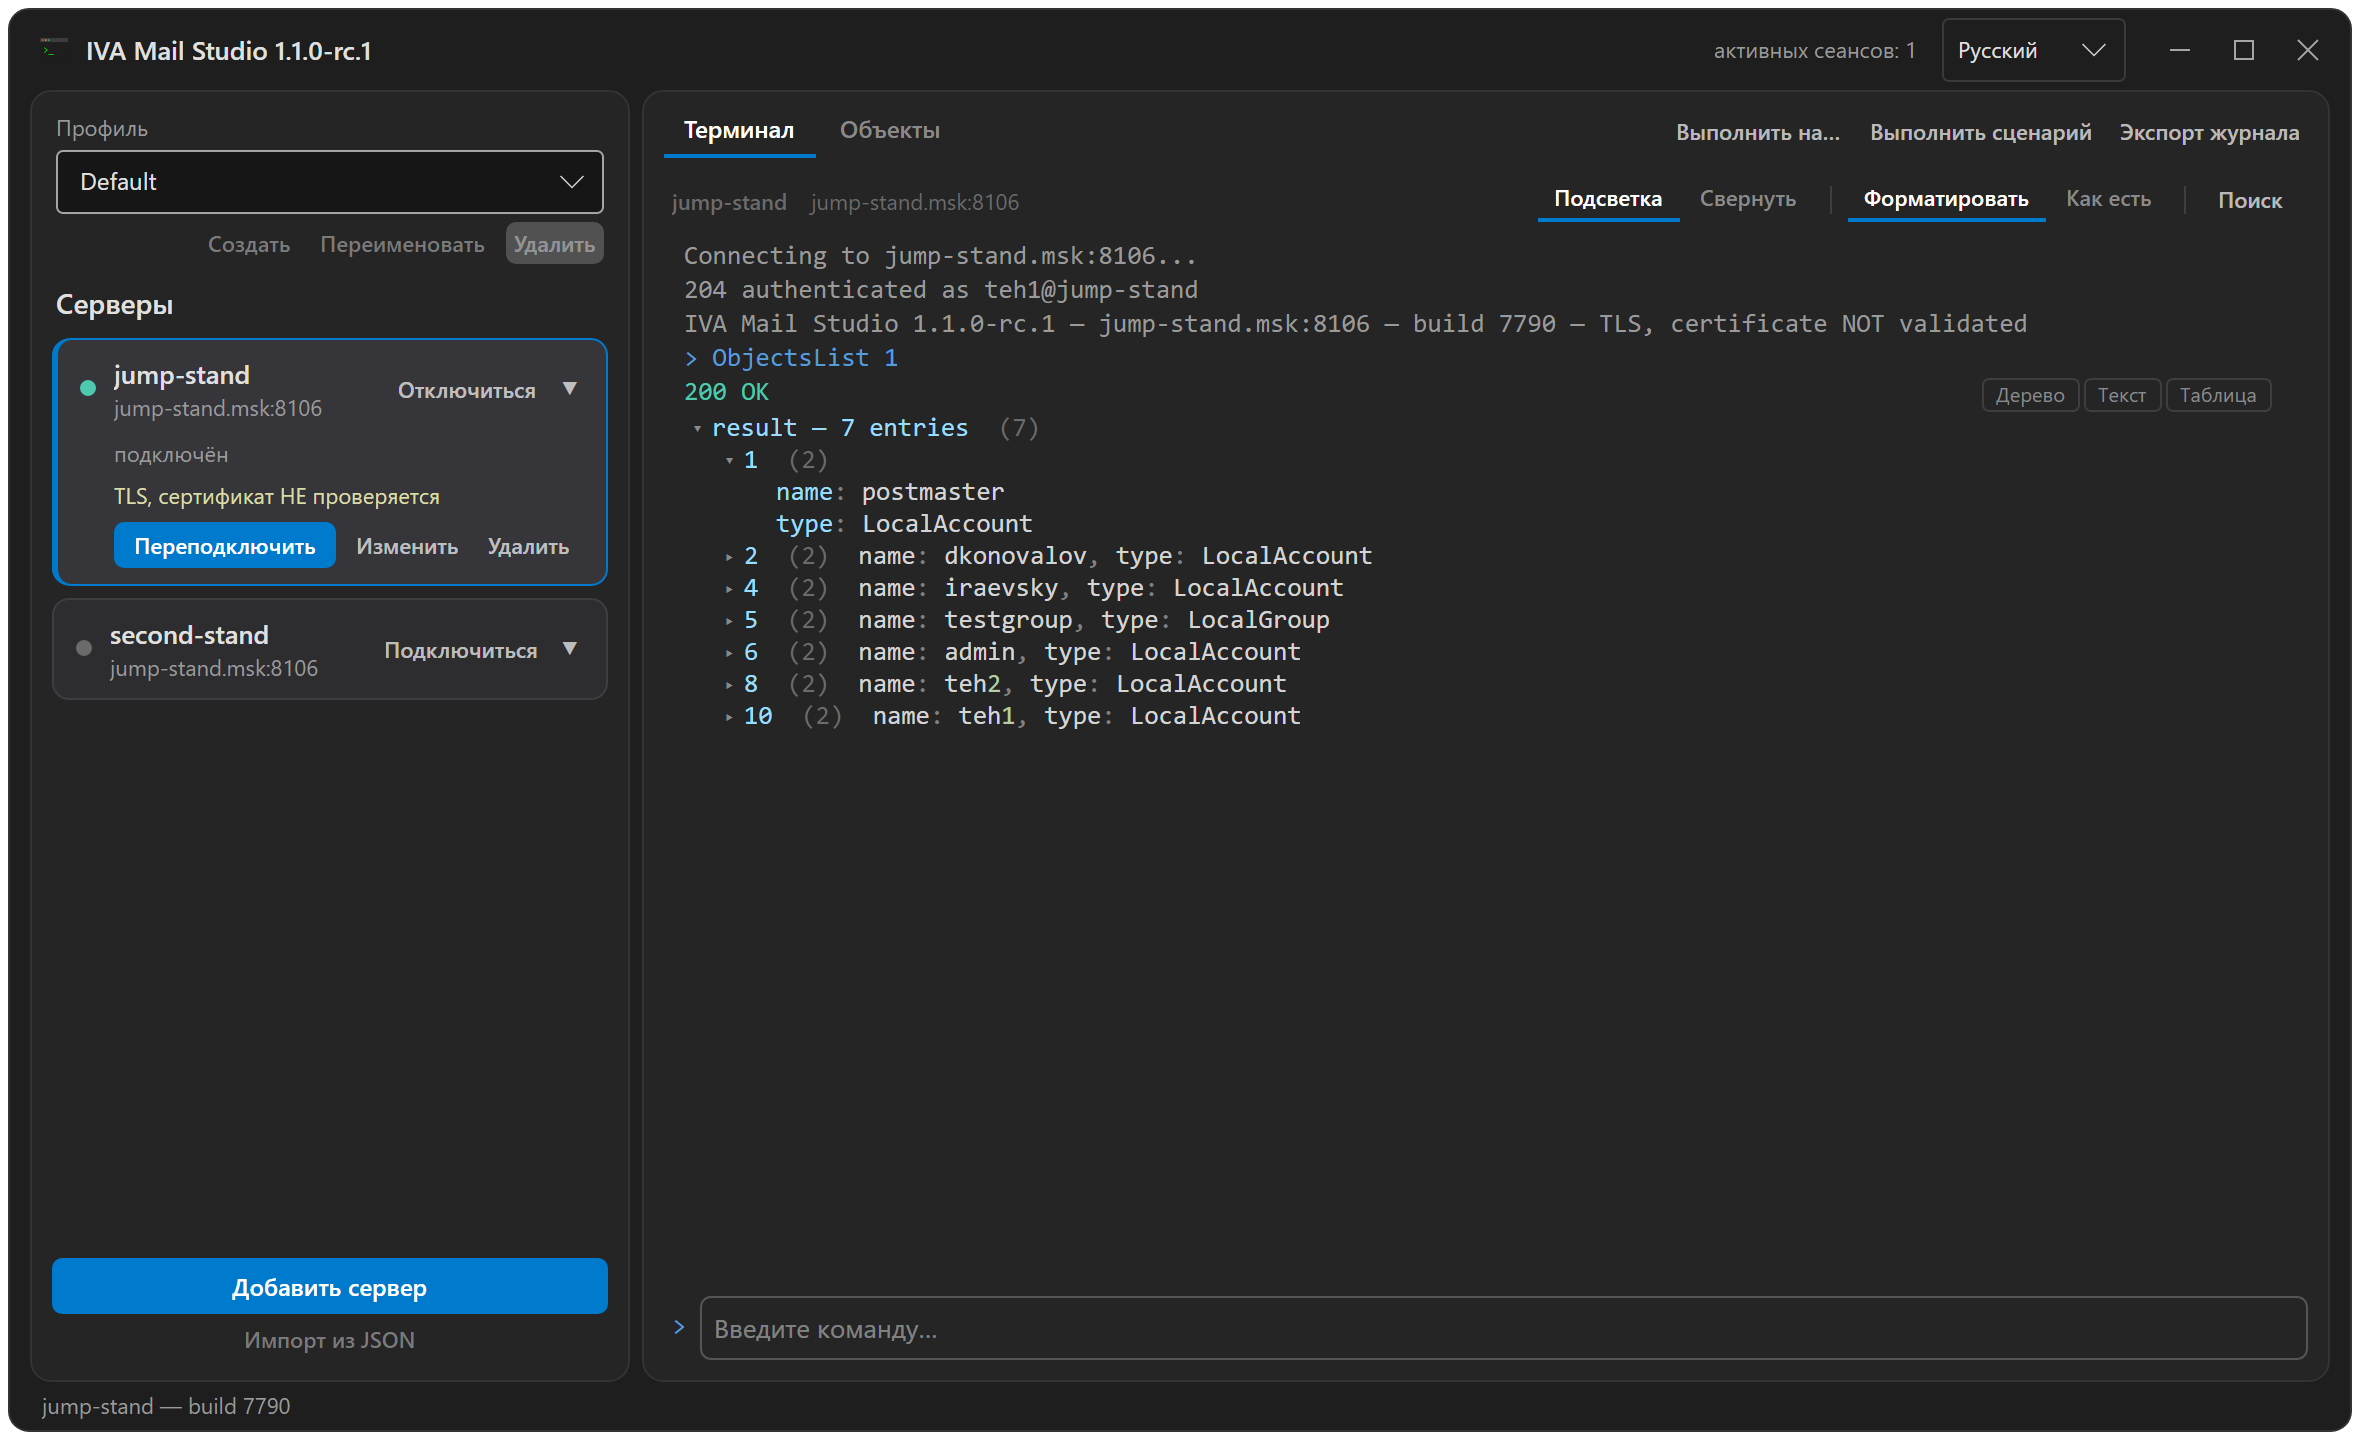Click the Добавить сервер button
Viewport: 2360px width, 1440px height.
(330, 1286)
